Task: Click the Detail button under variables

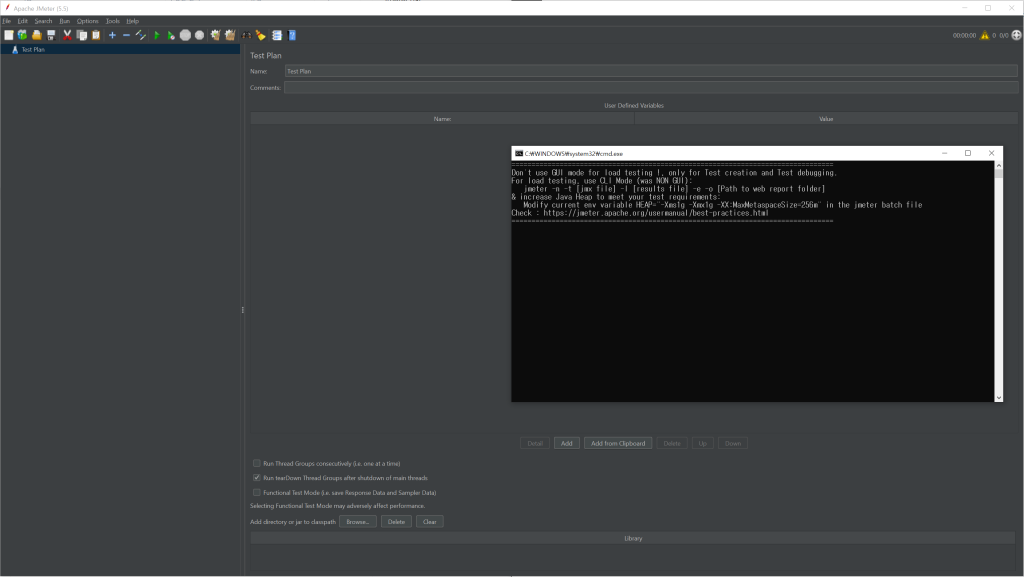Action: 535,443
